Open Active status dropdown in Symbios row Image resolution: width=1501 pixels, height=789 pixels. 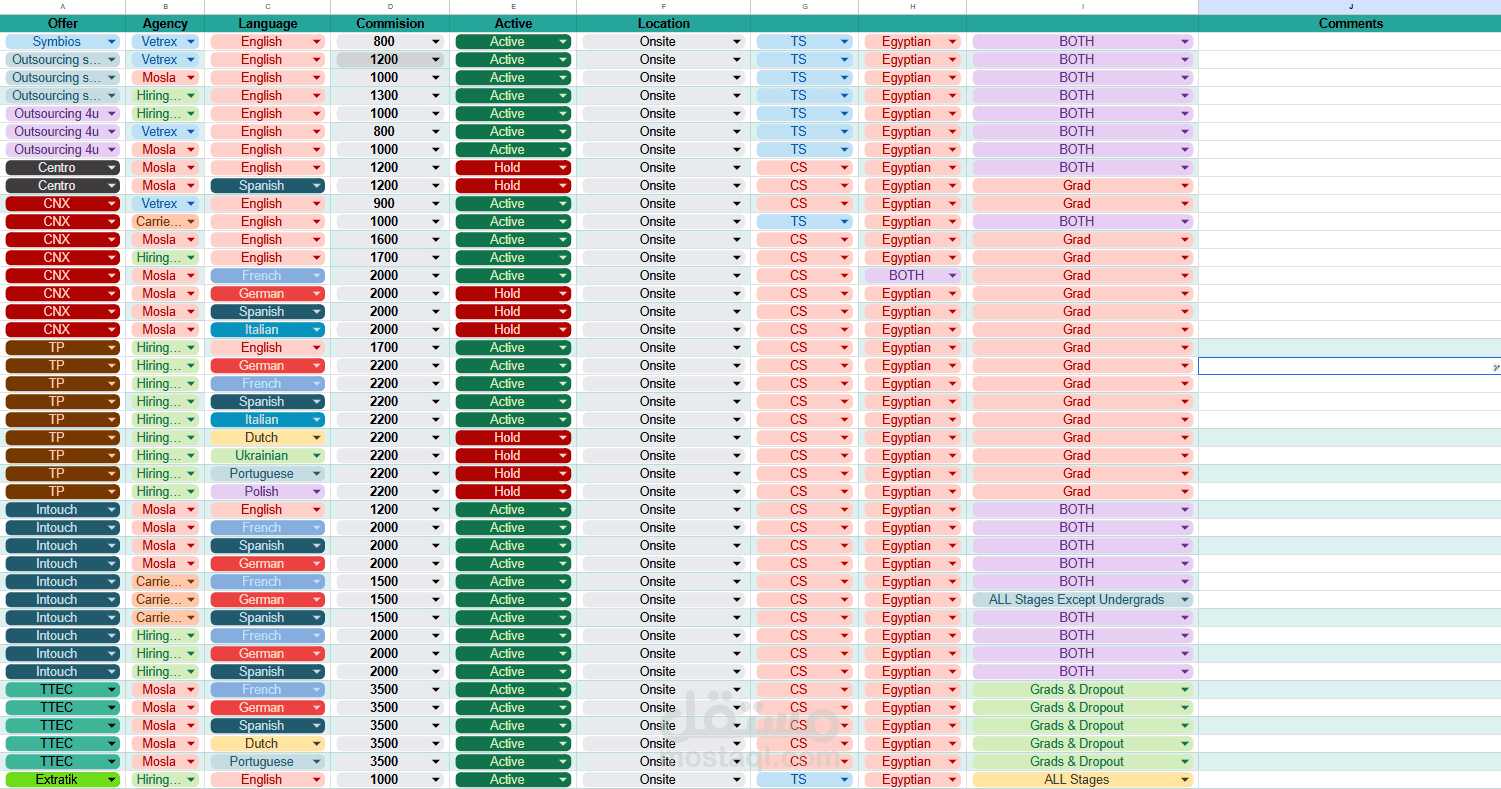click(x=513, y=42)
